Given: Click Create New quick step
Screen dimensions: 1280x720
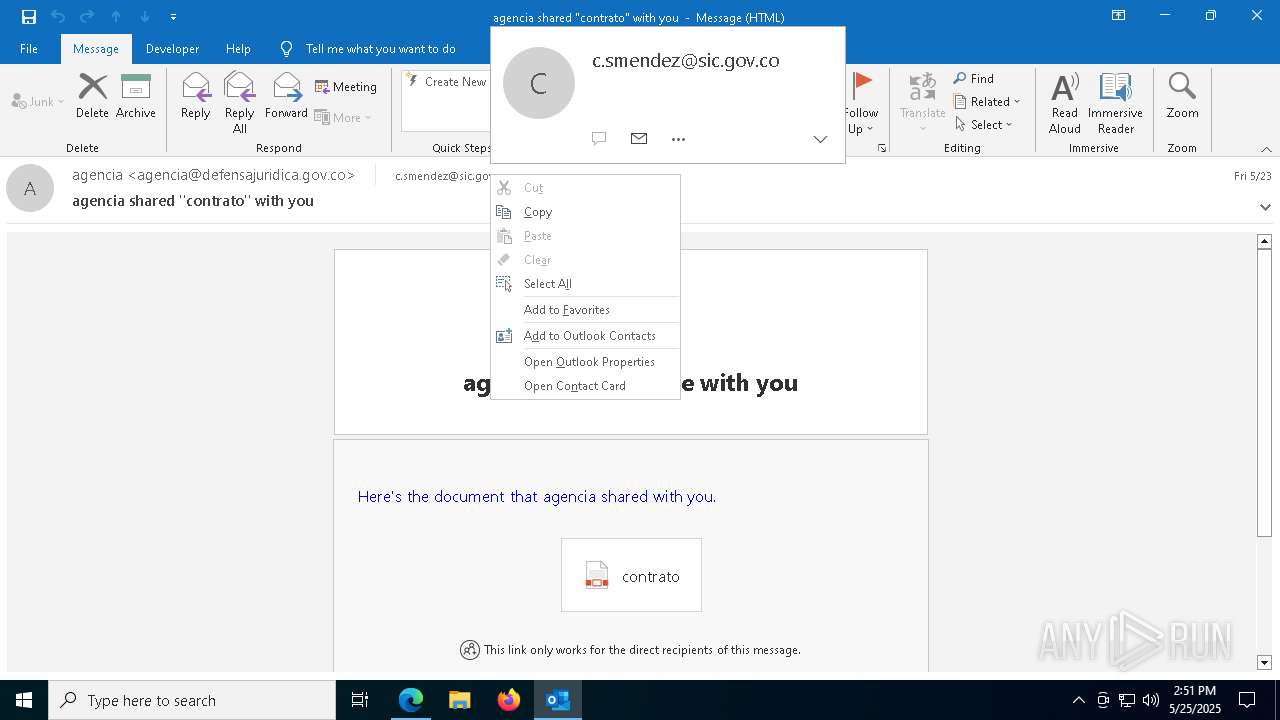Looking at the screenshot, I should pos(447,82).
